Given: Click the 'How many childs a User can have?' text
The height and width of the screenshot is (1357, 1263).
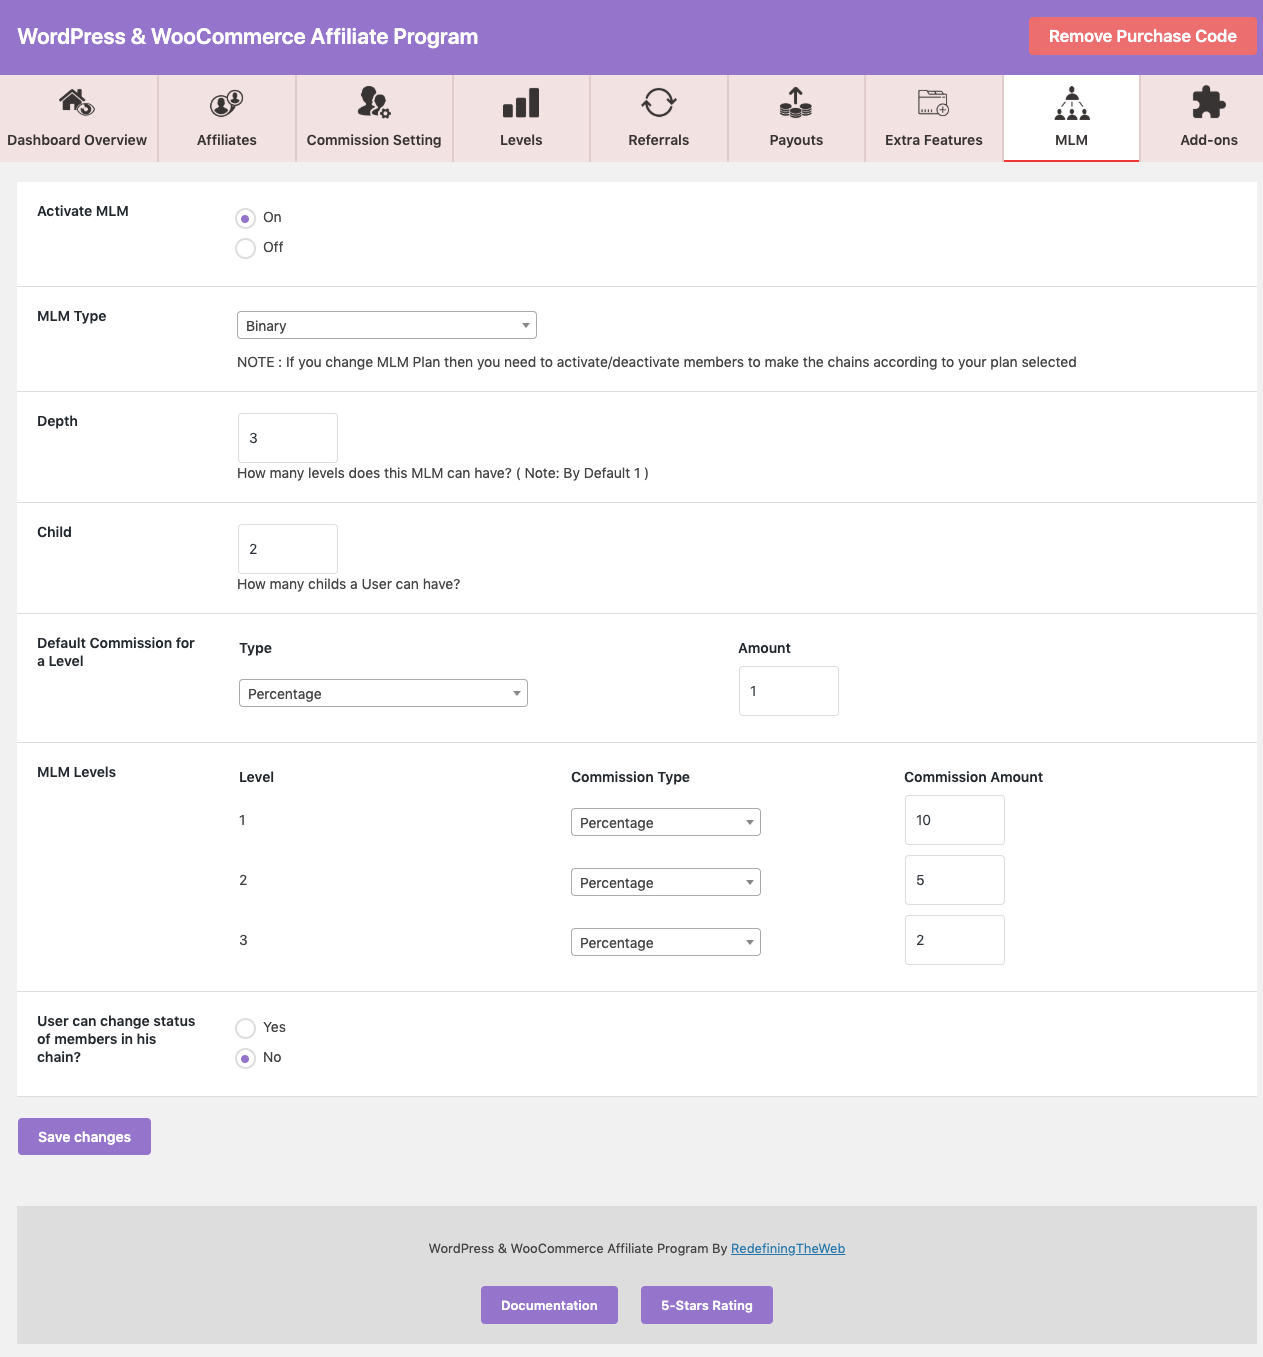Looking at the screenshot, I should click(349, 584).
